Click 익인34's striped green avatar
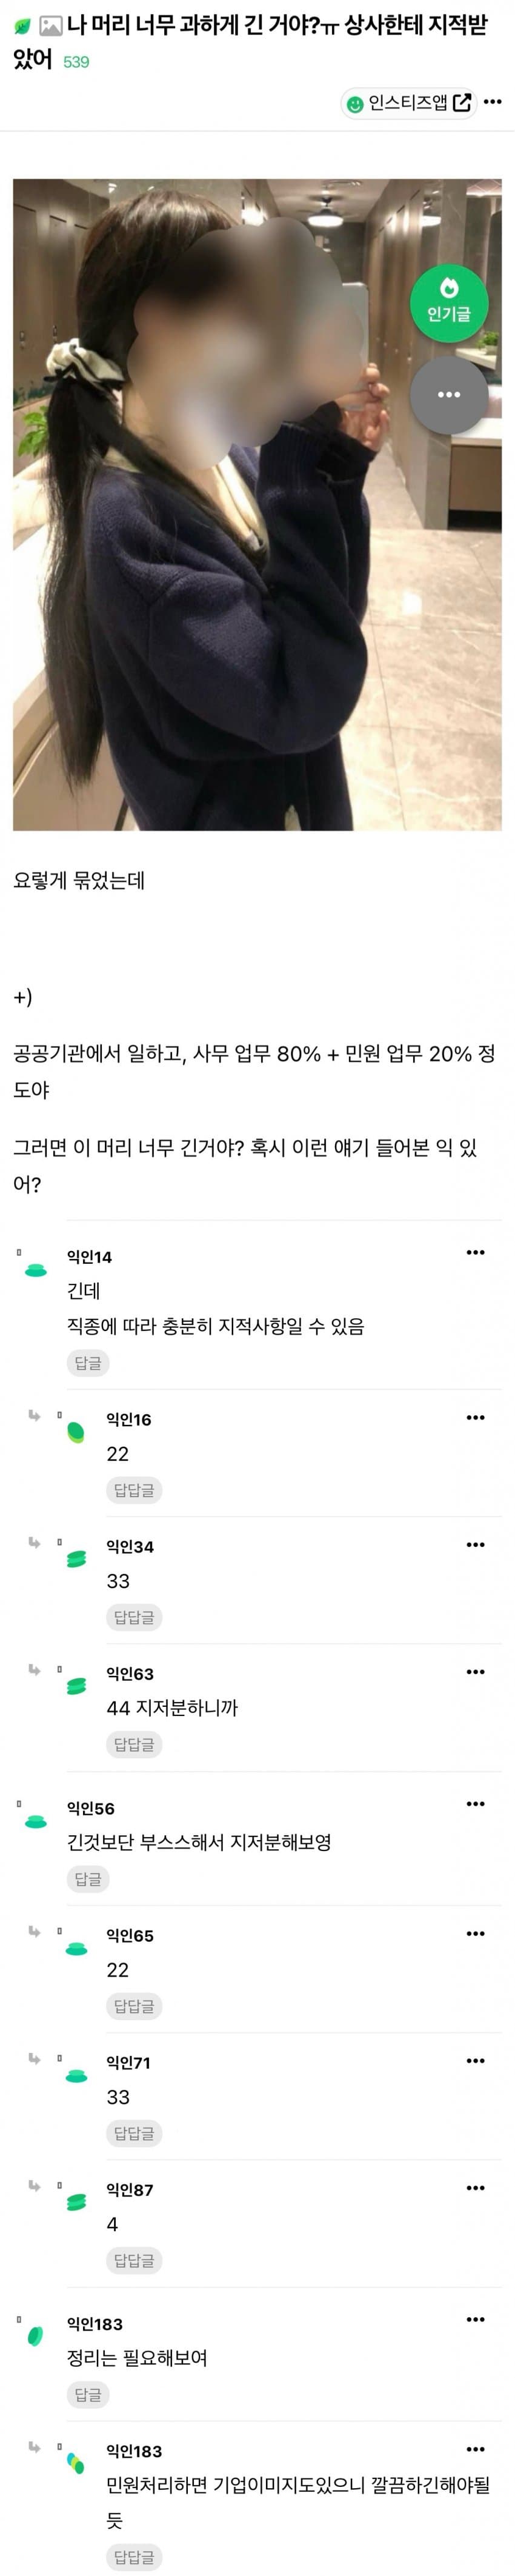This screenshot has width=515, height=2576. [76, 1559]
